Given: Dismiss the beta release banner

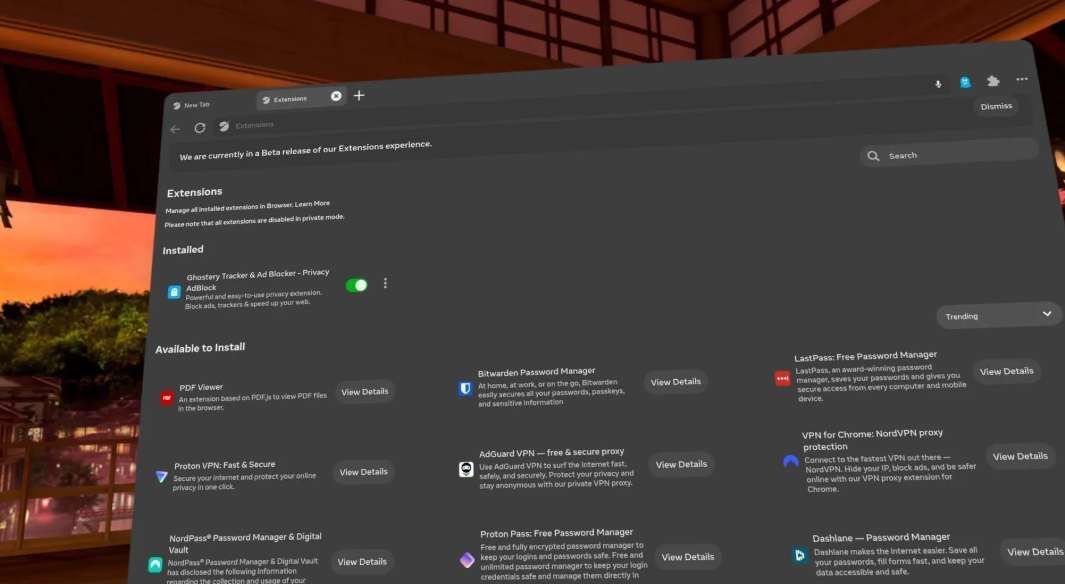Looking at the screenshot, I should coord(995,106).
